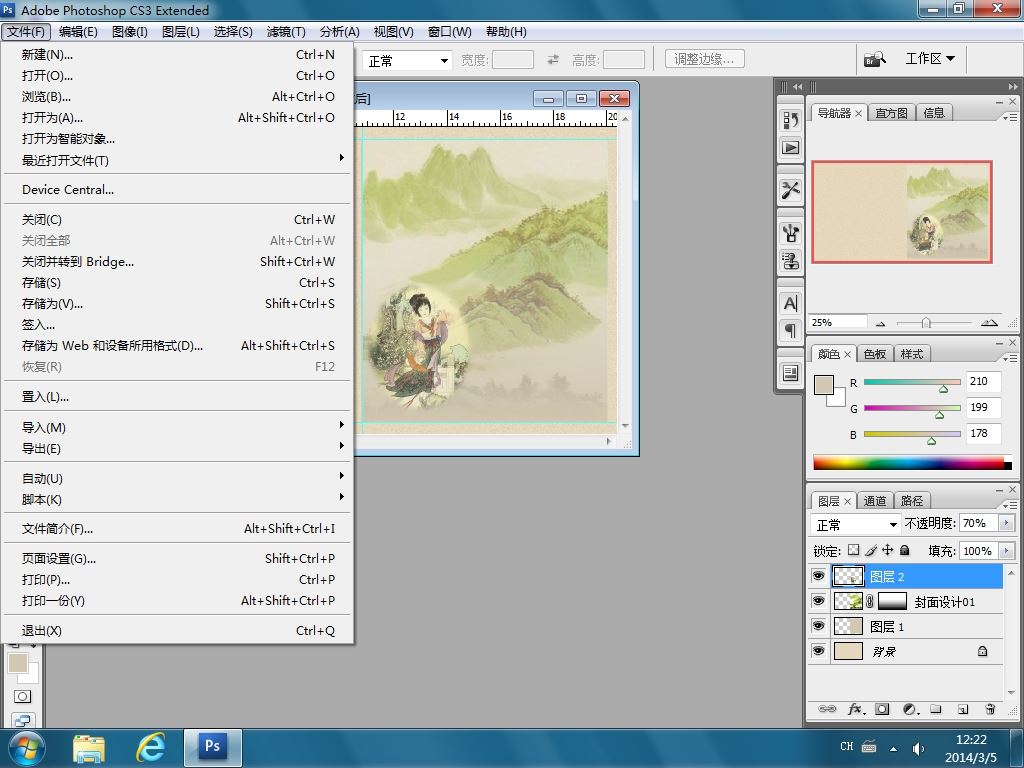Viewport: 1024px width, 768px height.
Task: Switch to the 通道 tab
Action: pos(874,501)
